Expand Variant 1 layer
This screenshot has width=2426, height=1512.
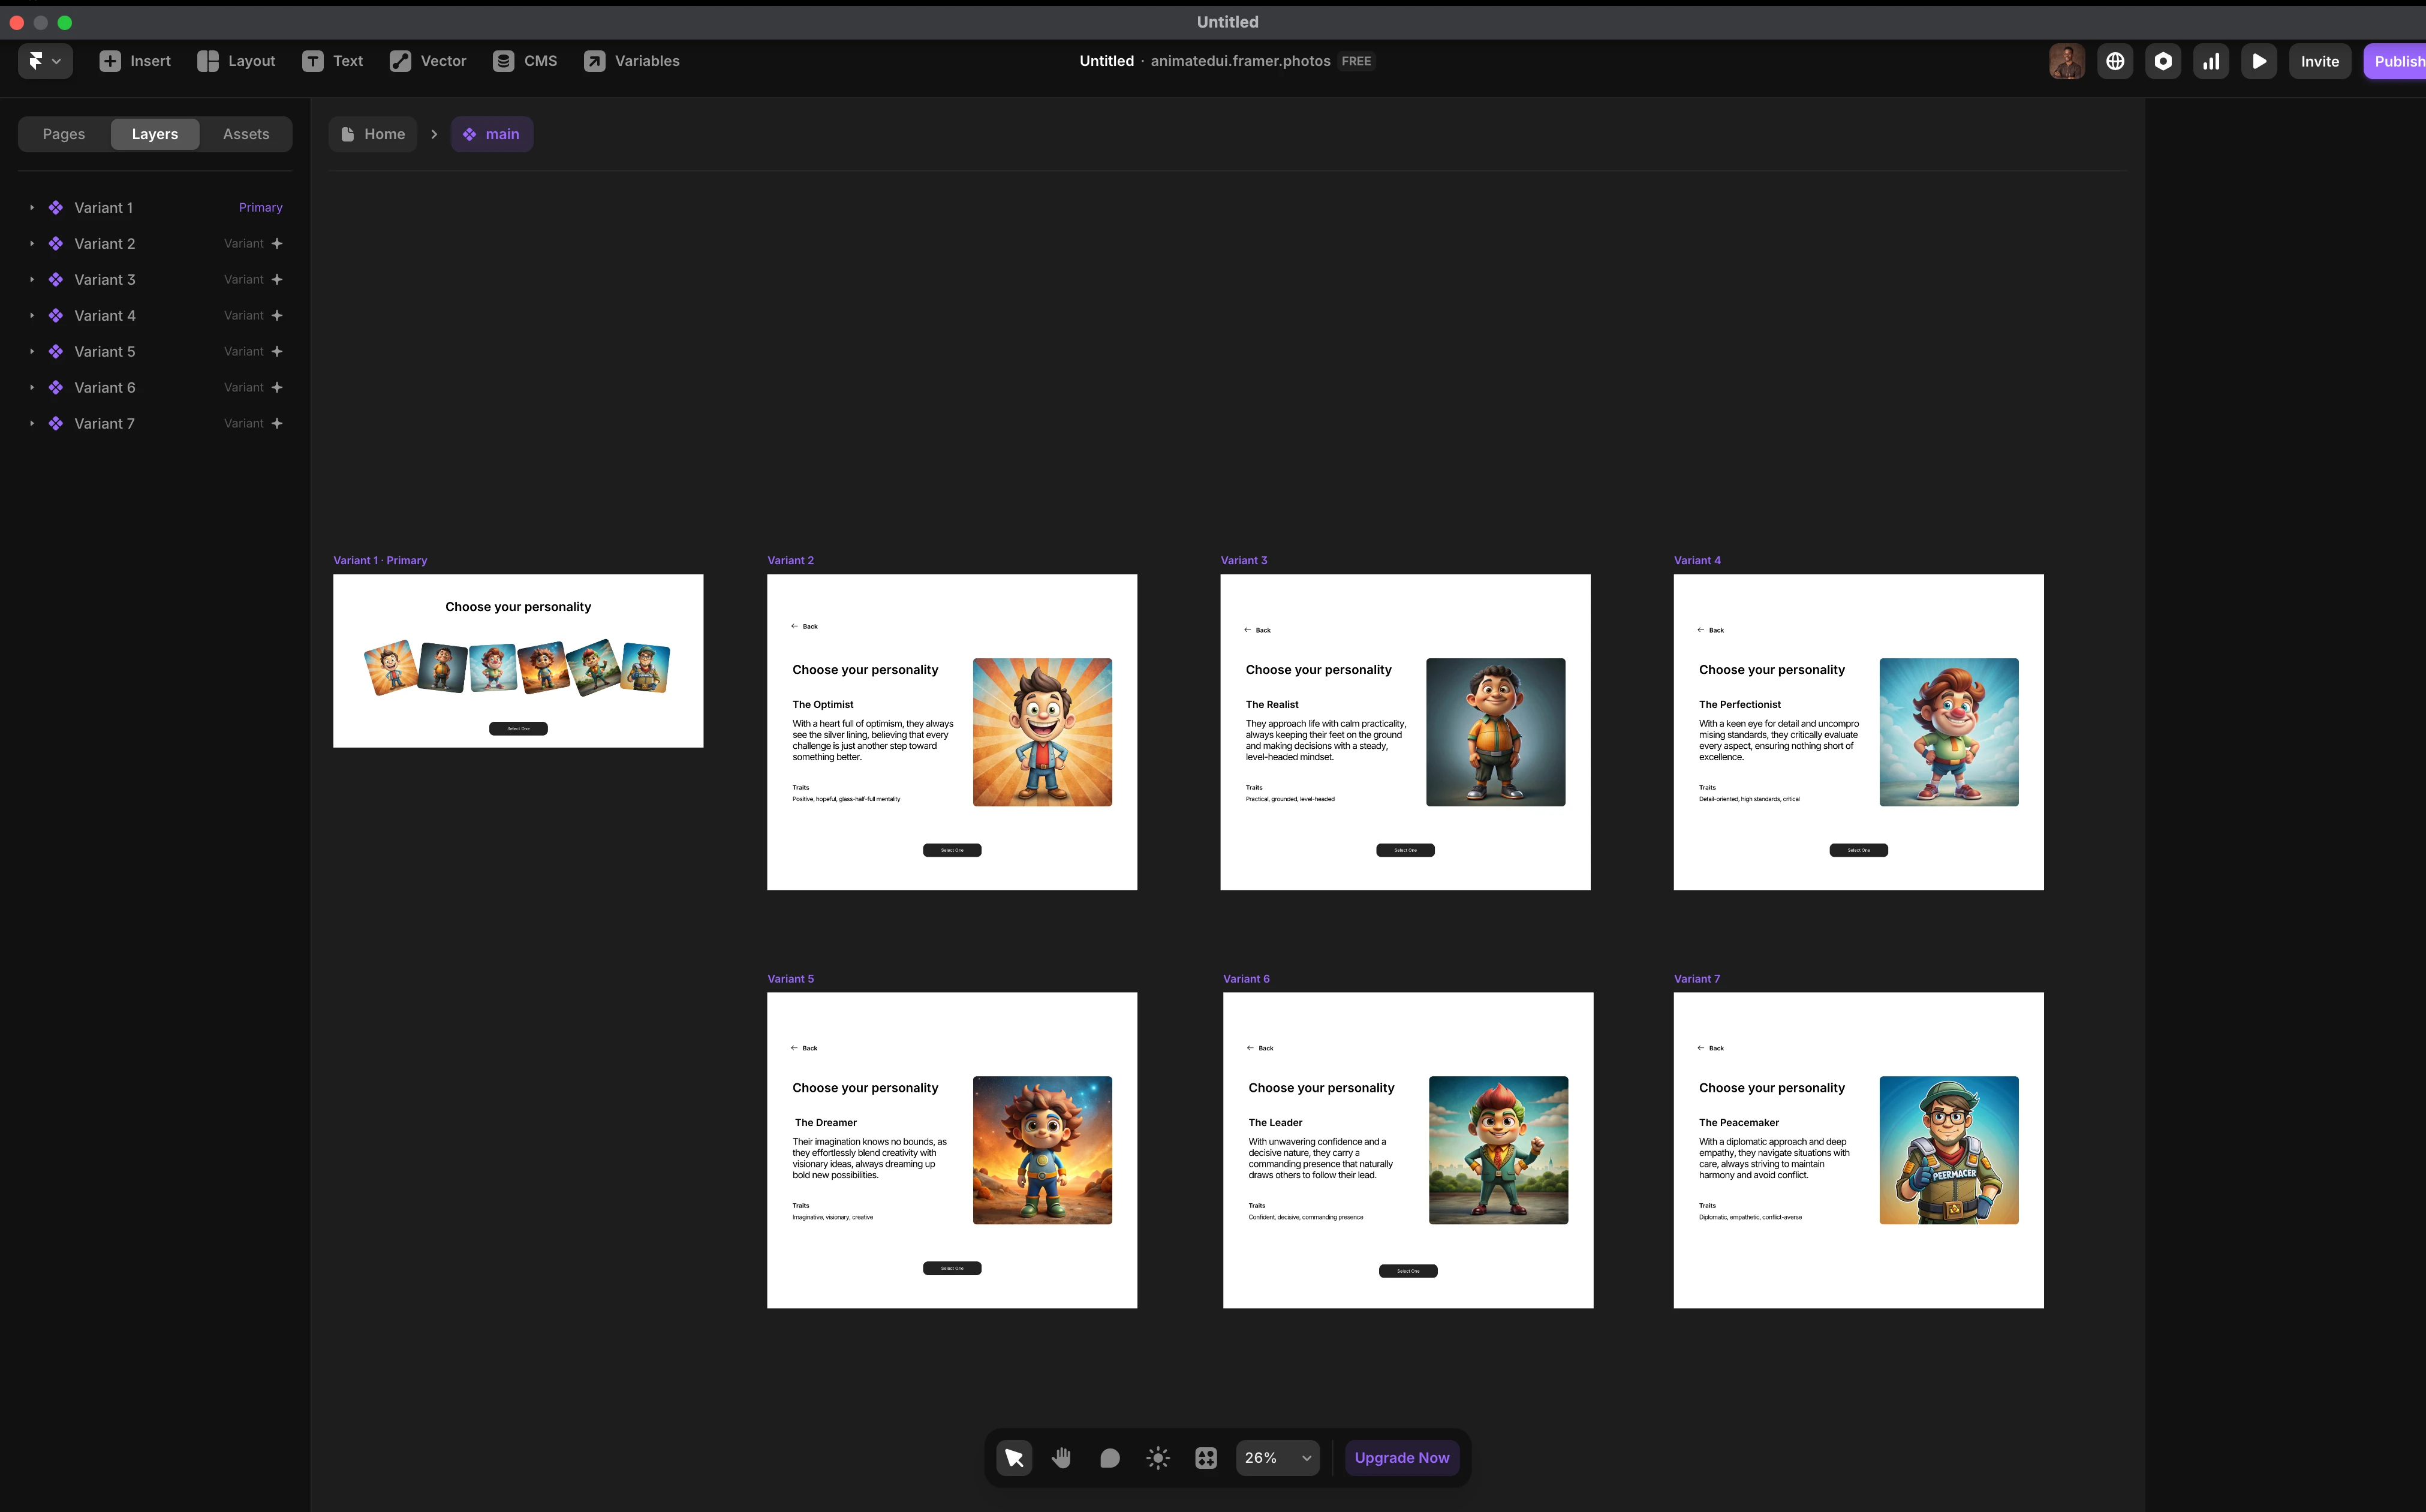(32, 208)
